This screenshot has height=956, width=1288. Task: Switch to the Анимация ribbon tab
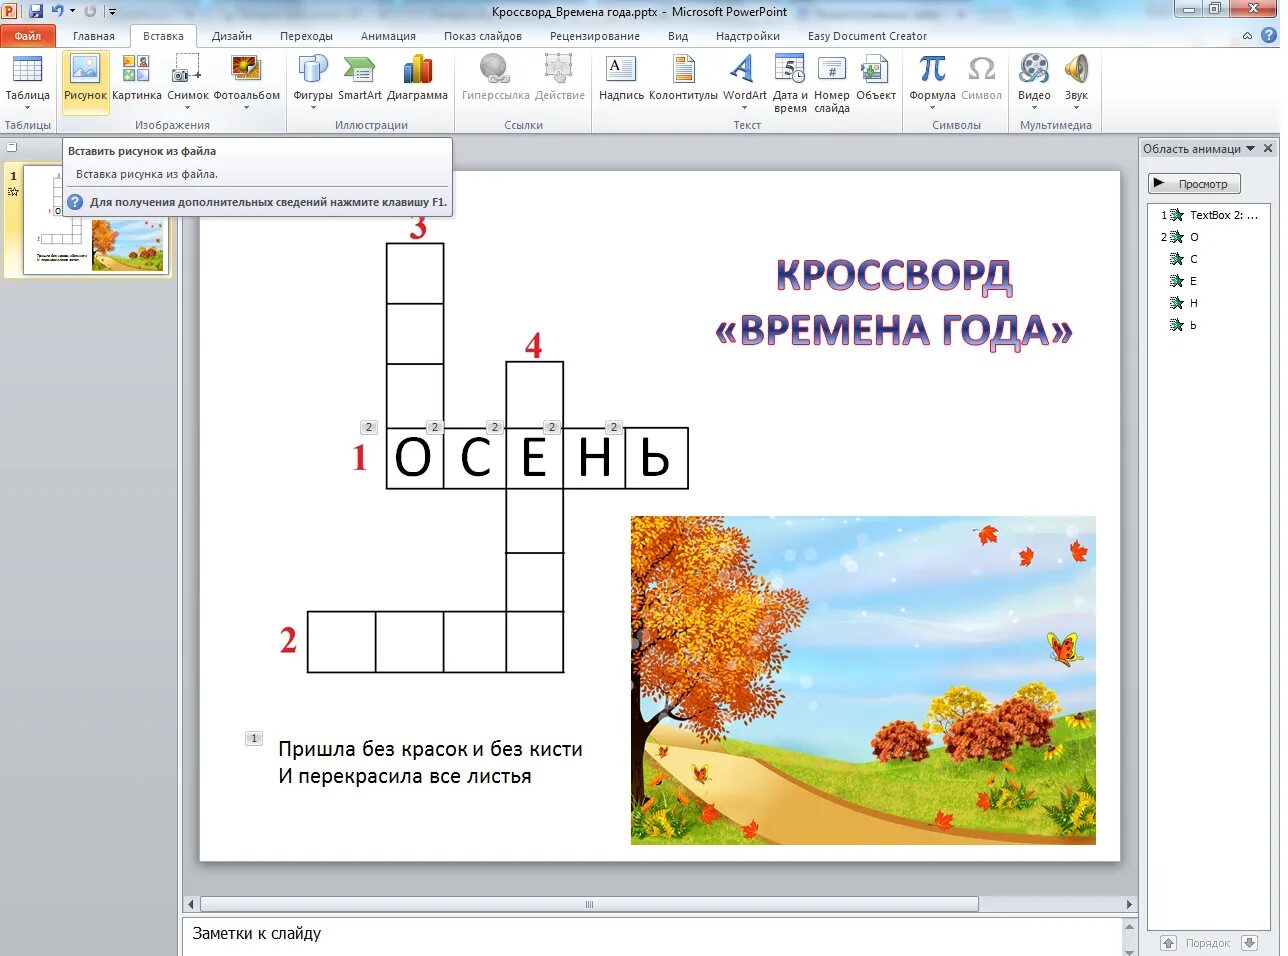[388, 35]
